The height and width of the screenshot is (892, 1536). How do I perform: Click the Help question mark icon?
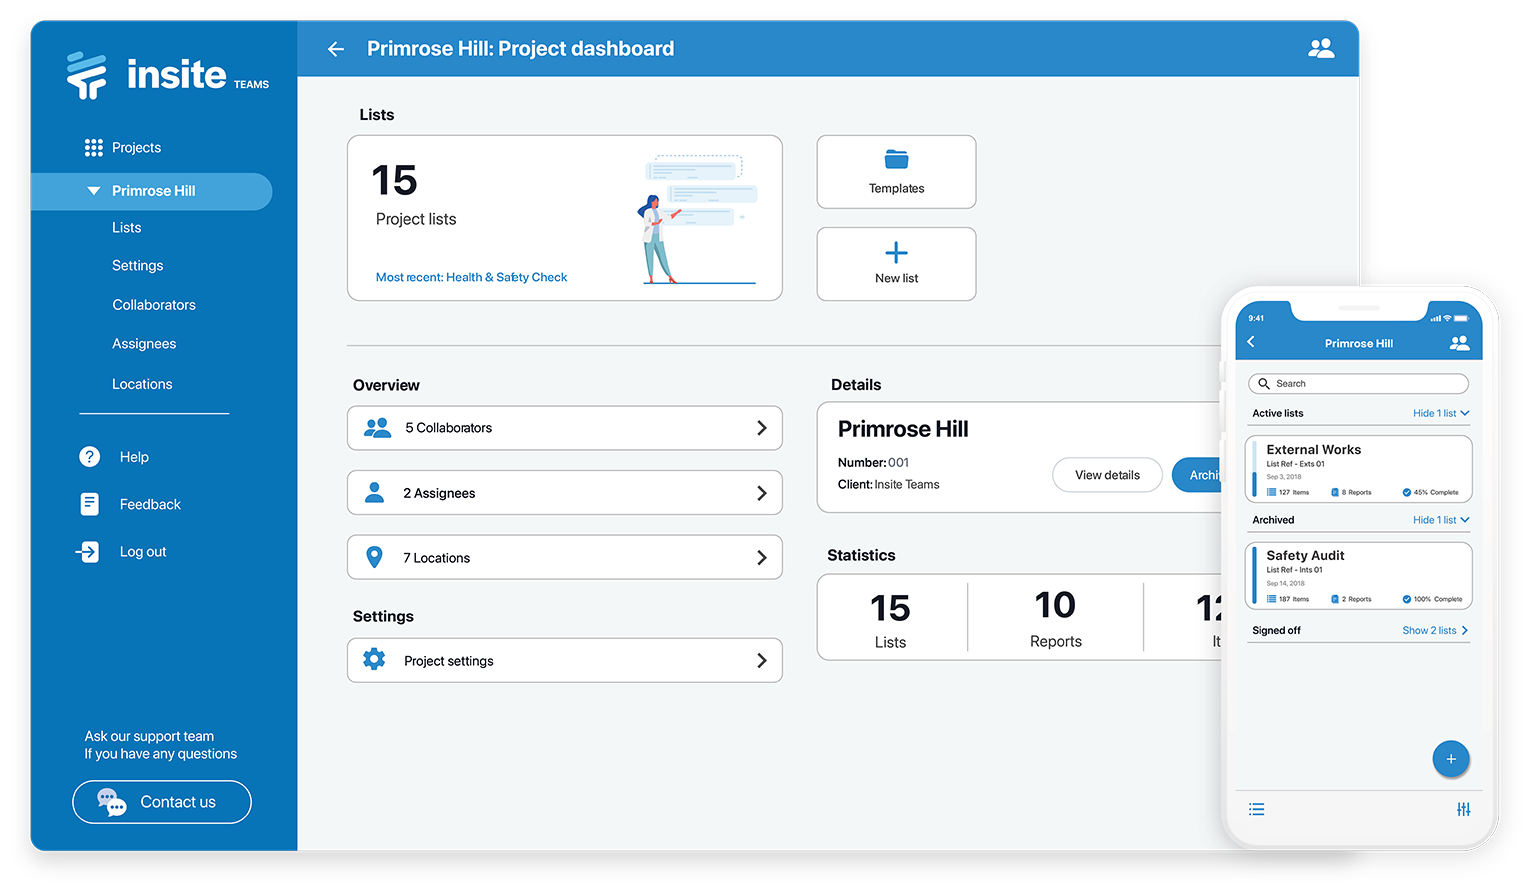90,457
